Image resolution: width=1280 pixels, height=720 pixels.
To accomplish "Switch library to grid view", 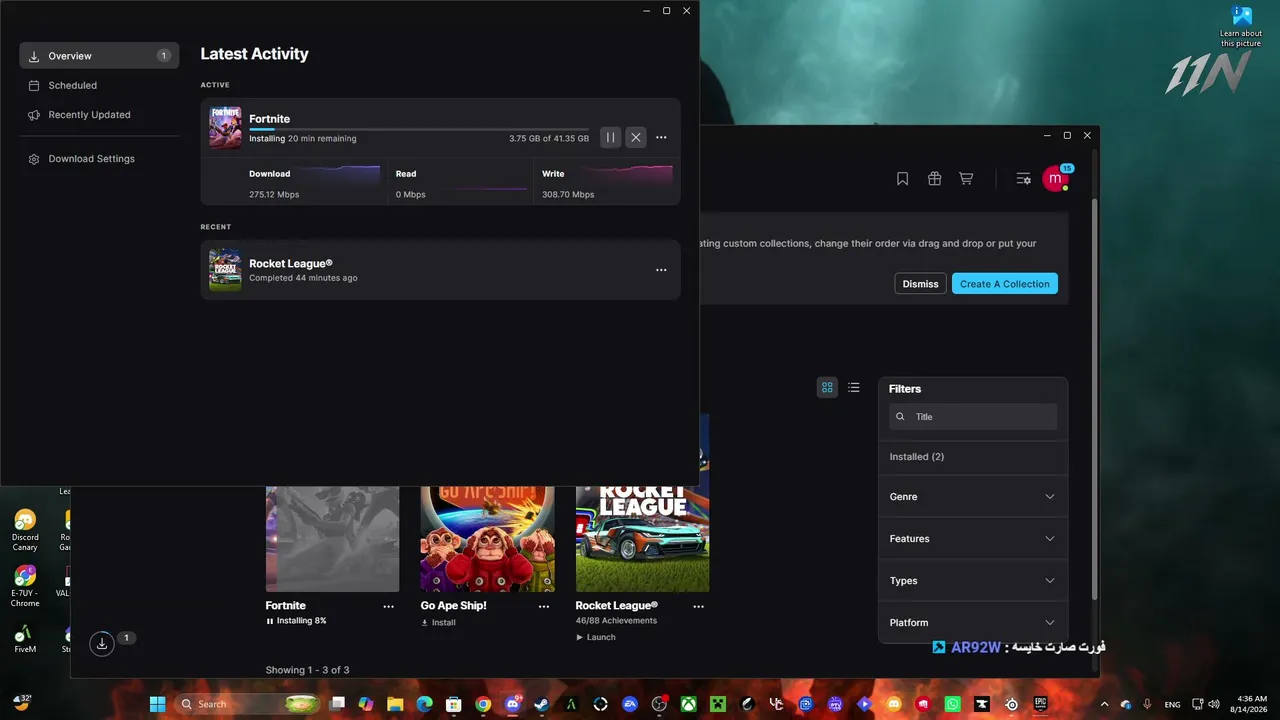I will [827, 387].
